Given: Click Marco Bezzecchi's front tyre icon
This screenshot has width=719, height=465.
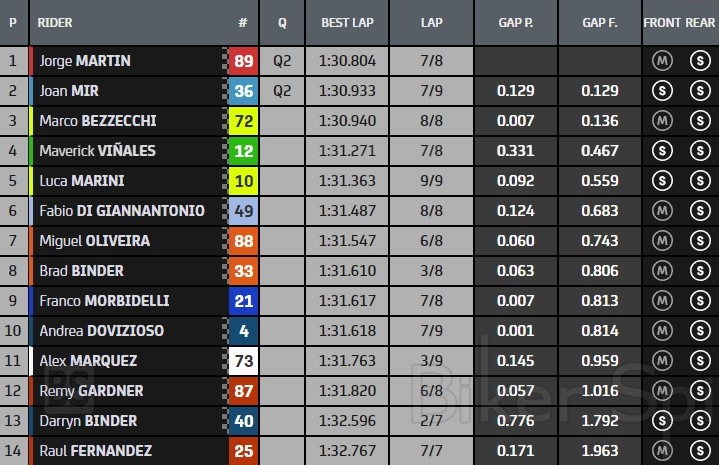Looking at the screenshot, I should 661,121.
